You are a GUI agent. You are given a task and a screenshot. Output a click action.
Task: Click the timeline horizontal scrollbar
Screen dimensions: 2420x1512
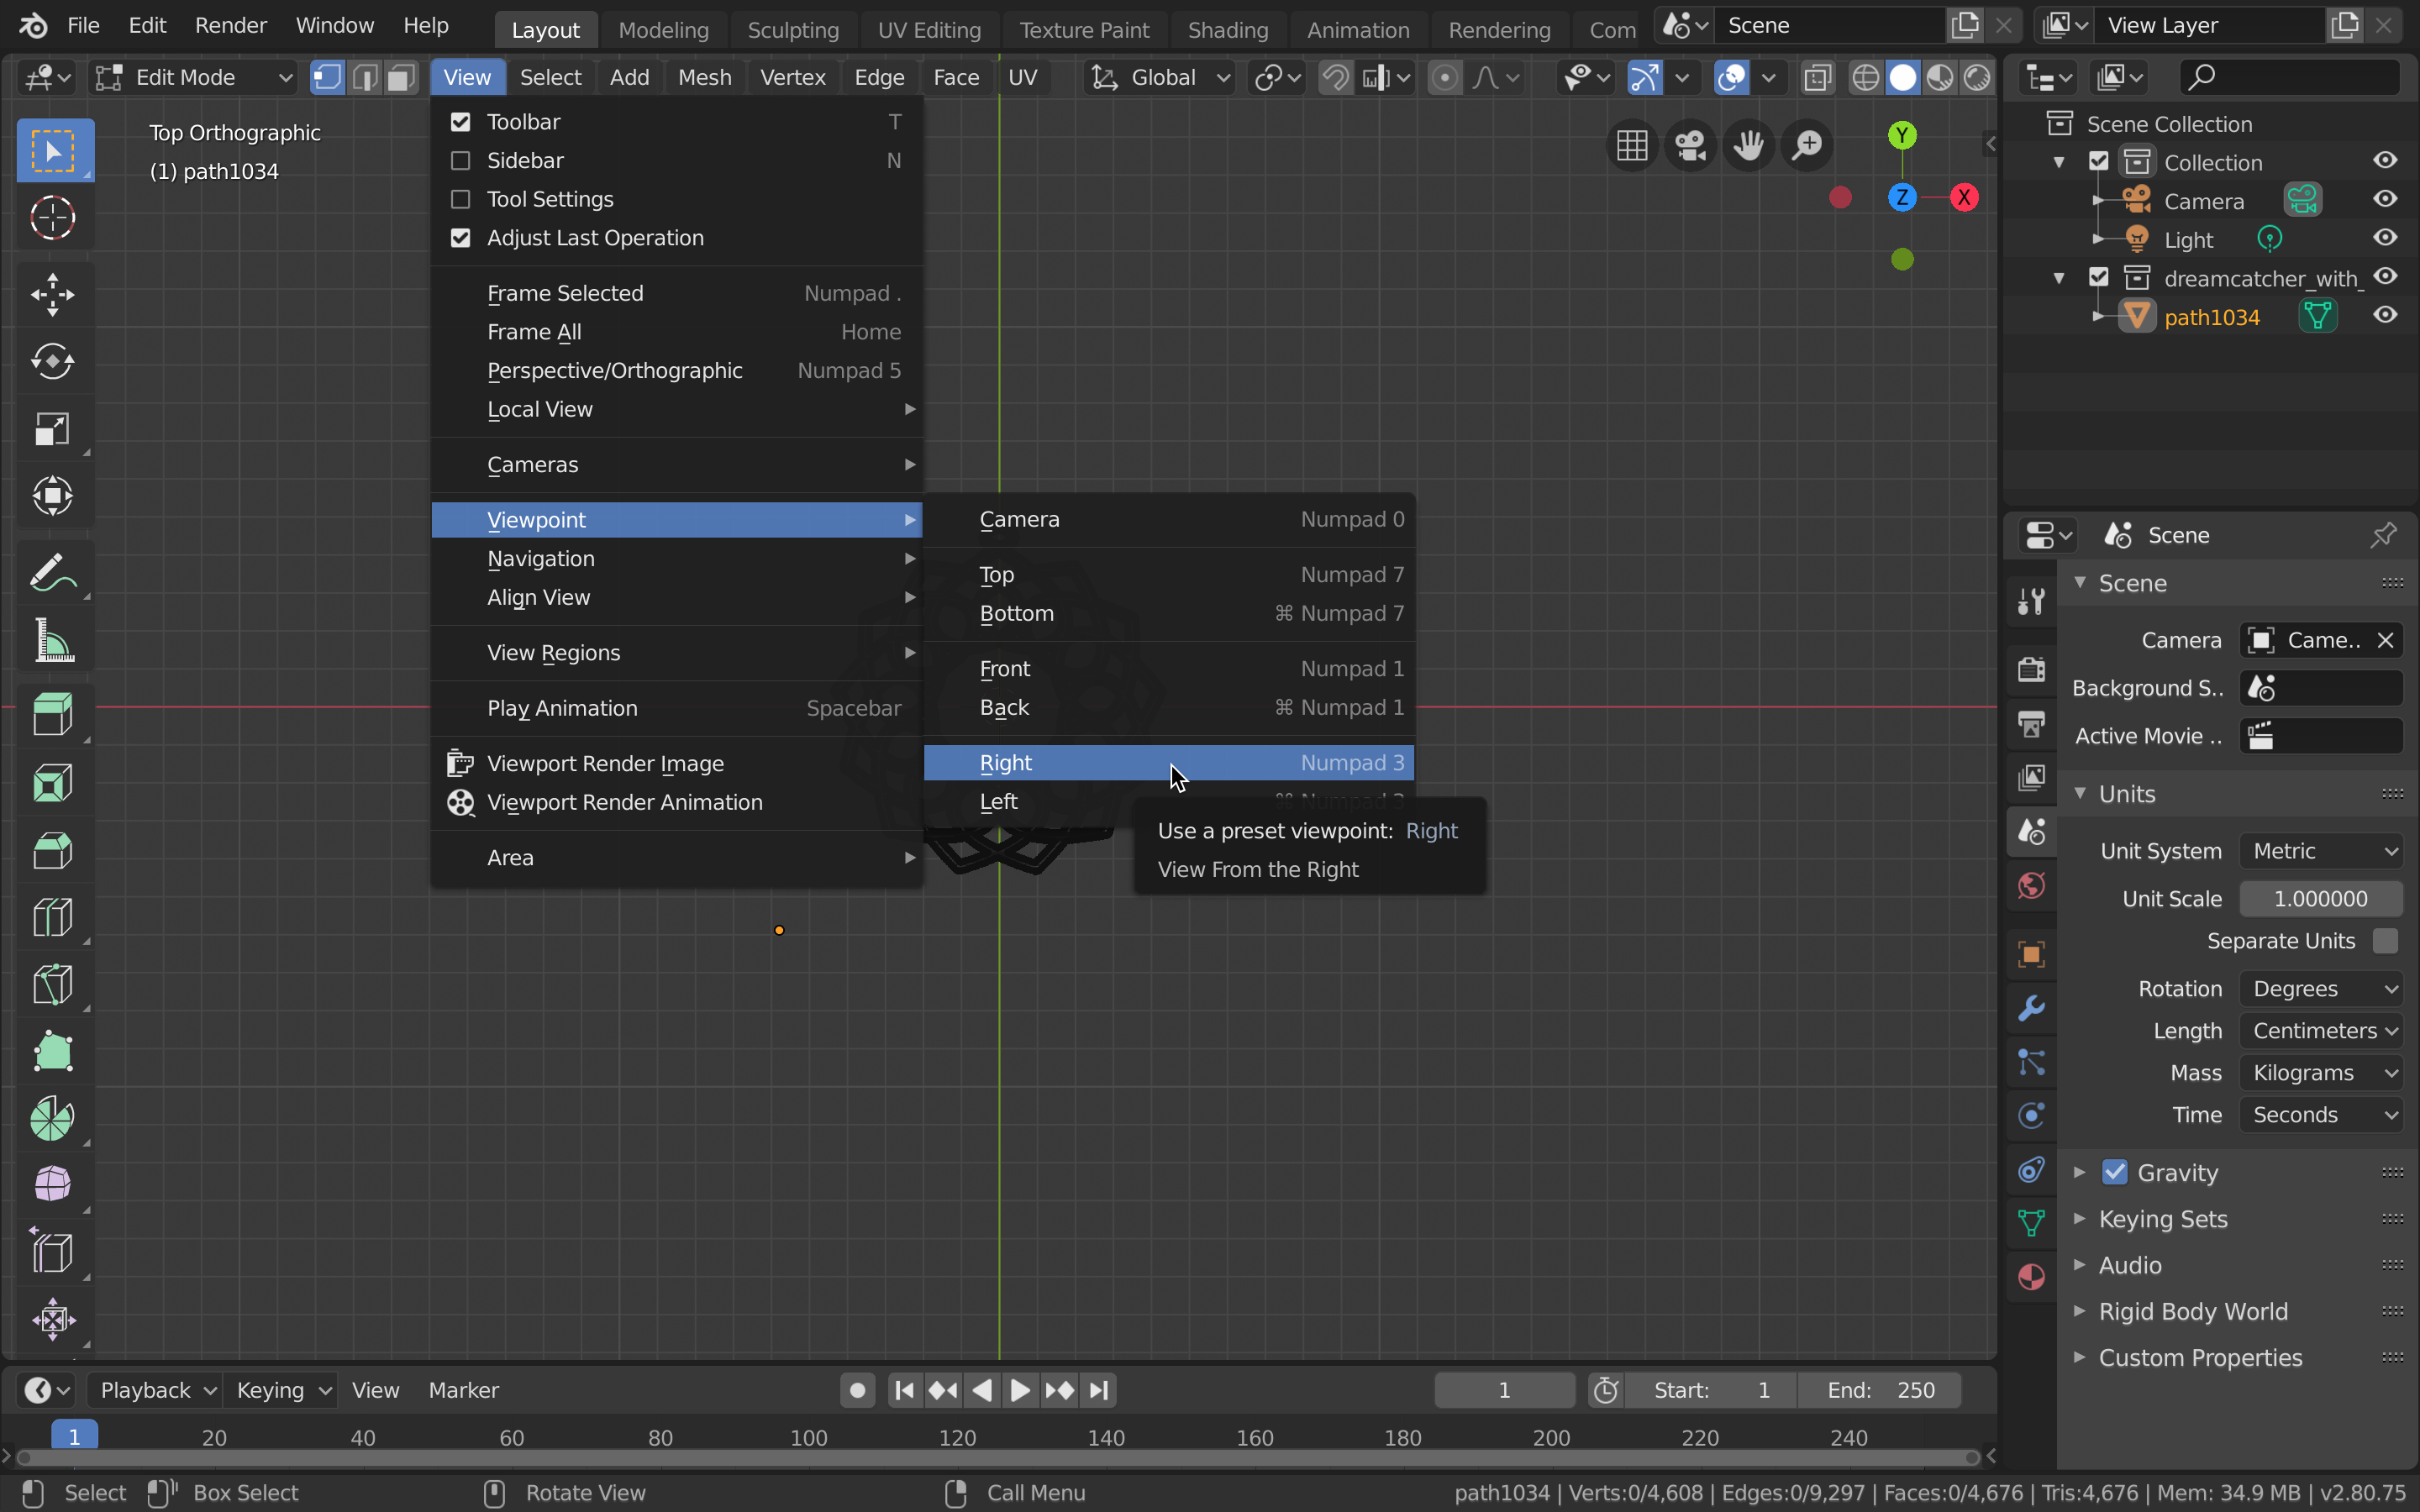998,1458
